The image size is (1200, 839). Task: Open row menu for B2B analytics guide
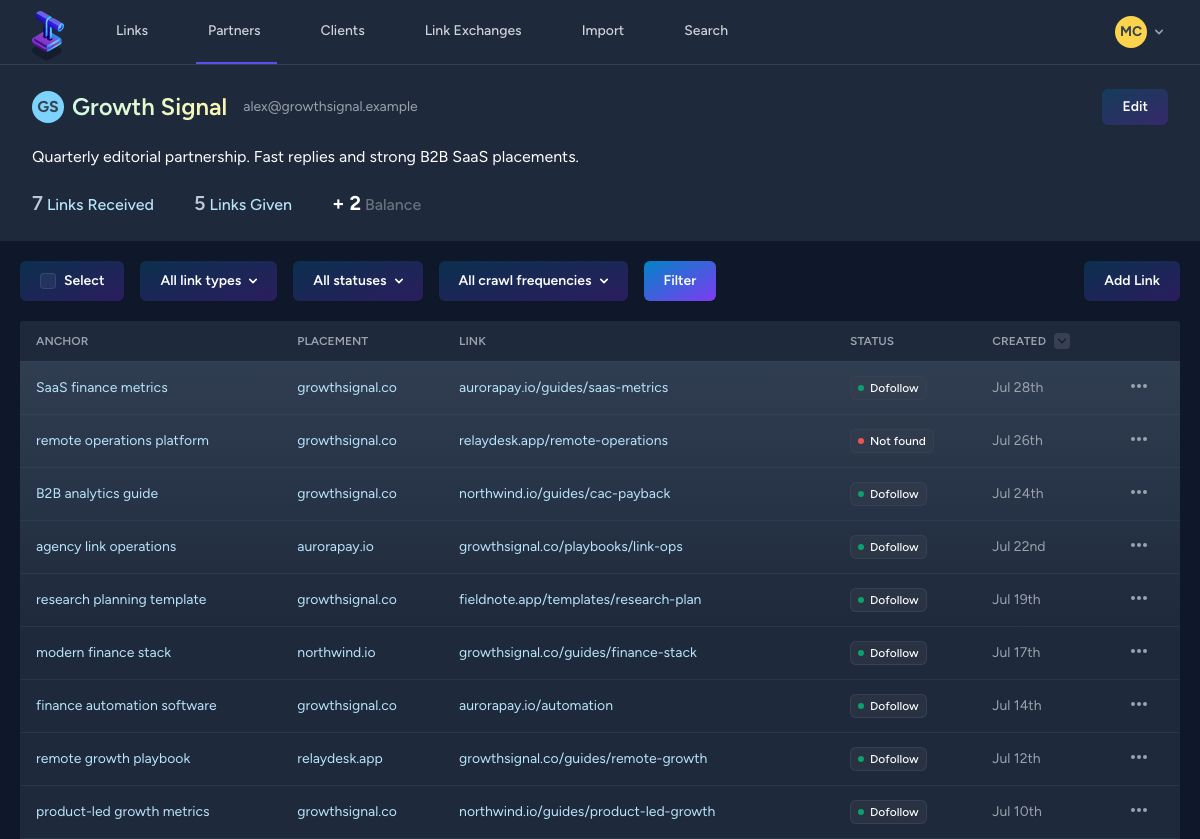[x=1139, y=493]
